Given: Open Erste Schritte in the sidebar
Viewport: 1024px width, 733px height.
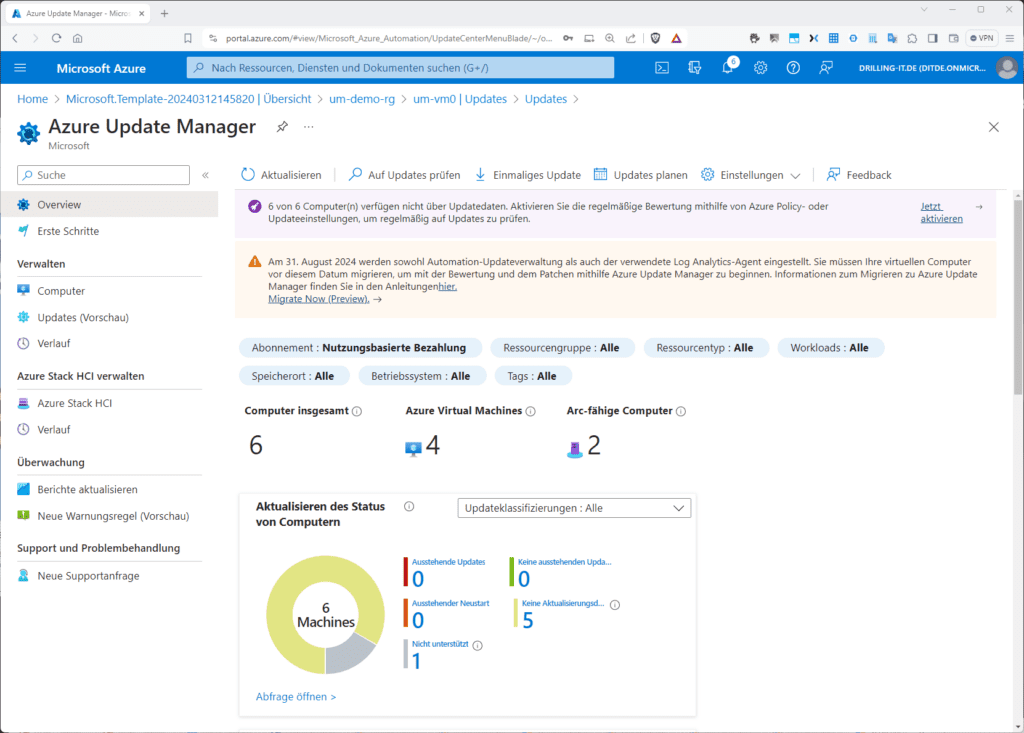Looking at the screenshot, I should pyautogui.click(x=68, y=231).
